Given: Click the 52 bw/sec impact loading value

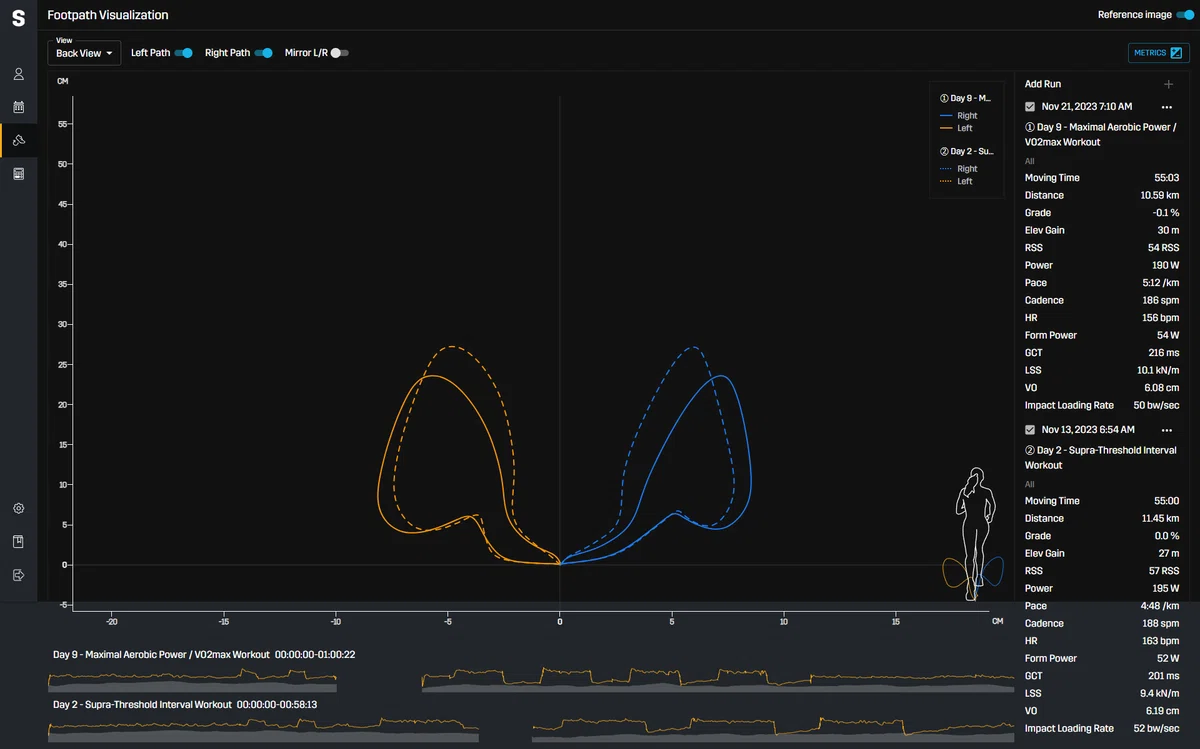Looking at the screenshot, I should pos(1157,728).
